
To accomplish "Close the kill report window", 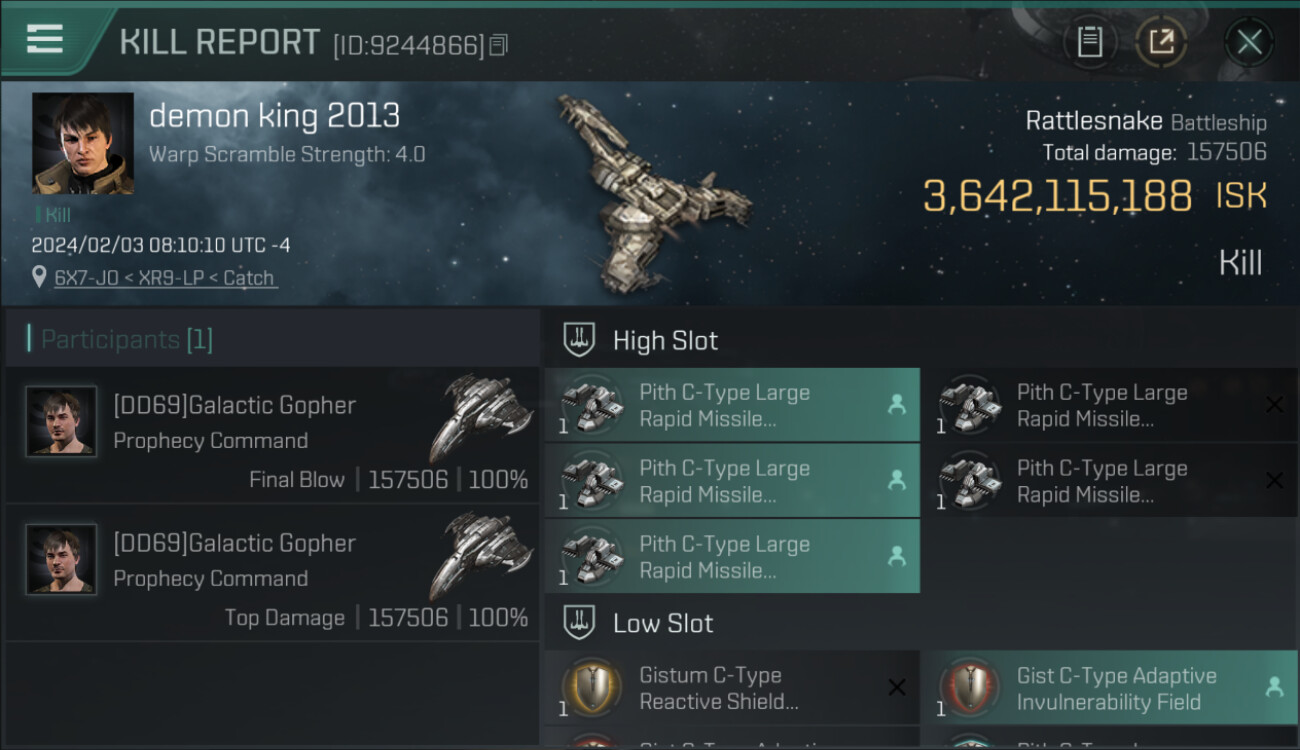I will (x=1249, y=42).
